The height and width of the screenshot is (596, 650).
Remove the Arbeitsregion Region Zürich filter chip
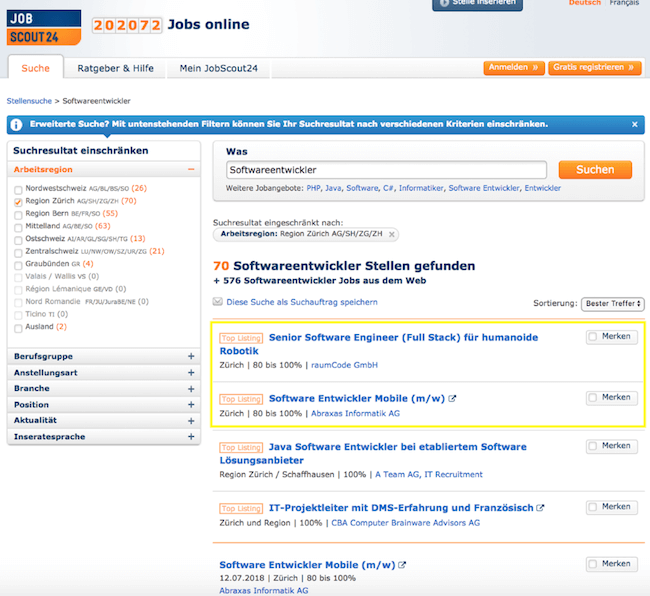(x=392, y=234)
